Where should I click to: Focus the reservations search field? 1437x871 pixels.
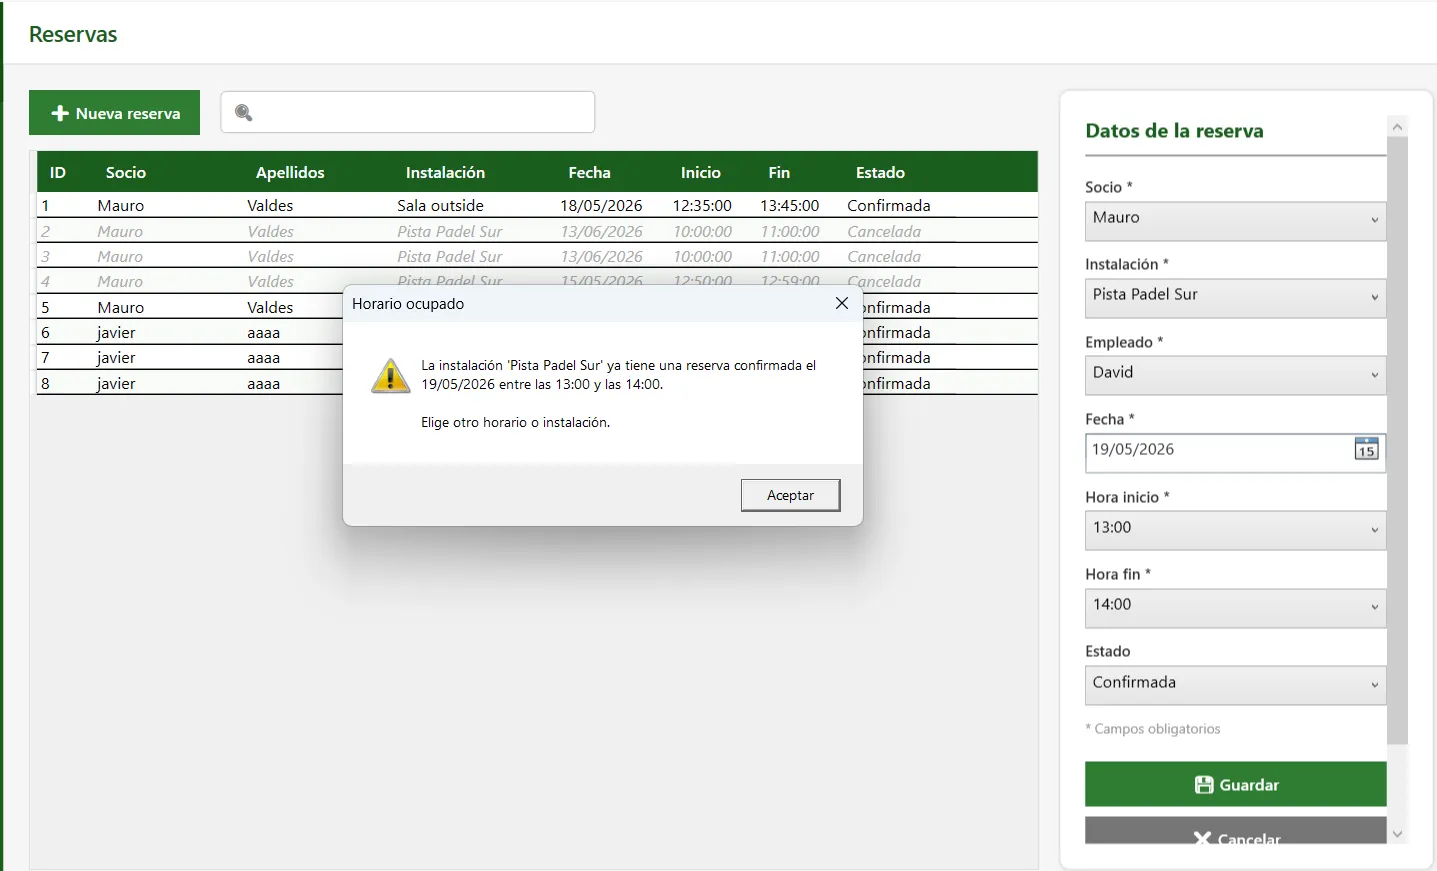tap(408, 112)
